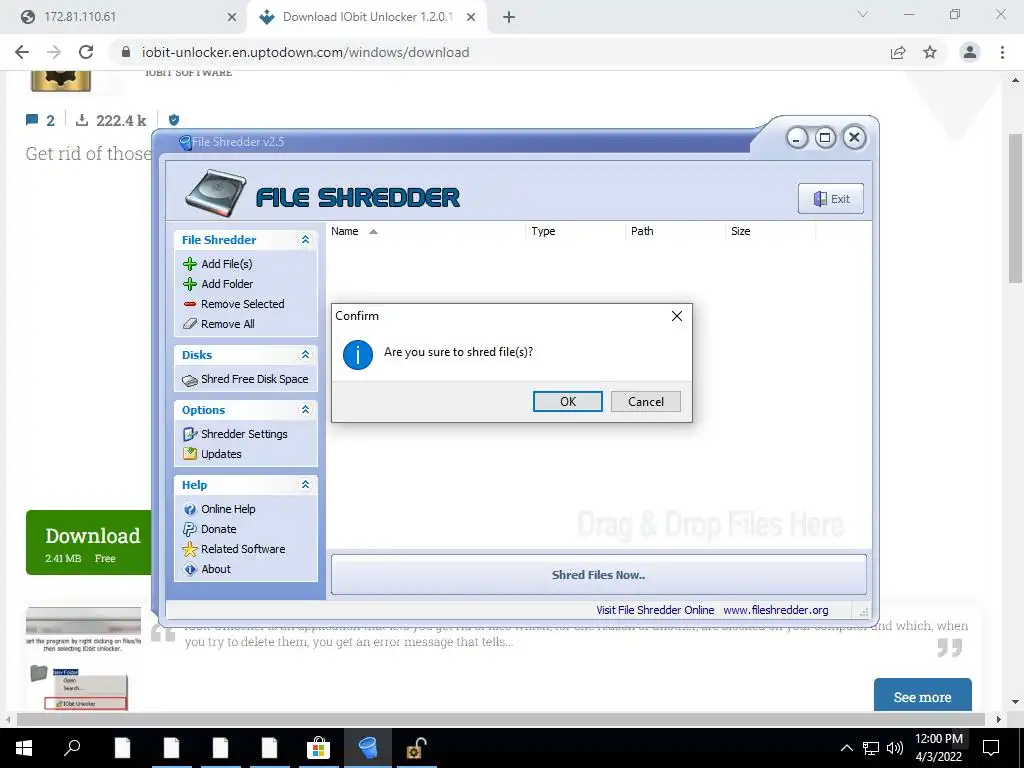Select the Download IObit Unlocker tab
The height and width of the screenshot is (768, 1024).
point(366,17)
